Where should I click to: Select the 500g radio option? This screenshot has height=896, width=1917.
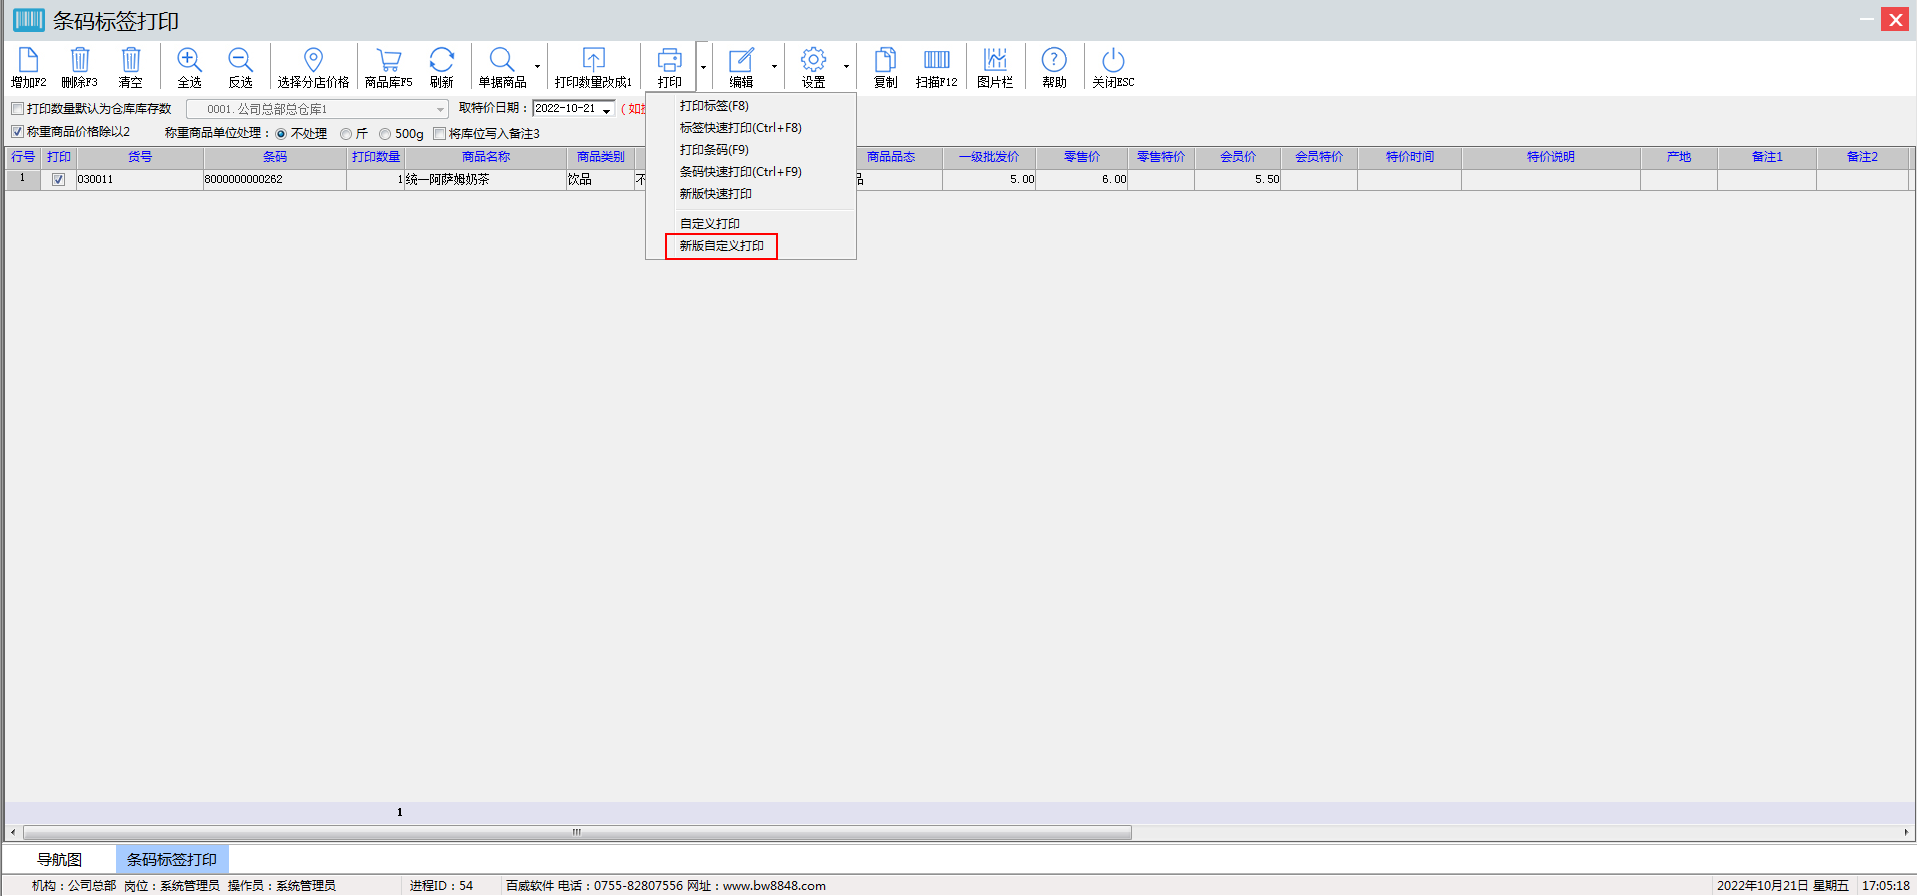[x=385, y=134]
